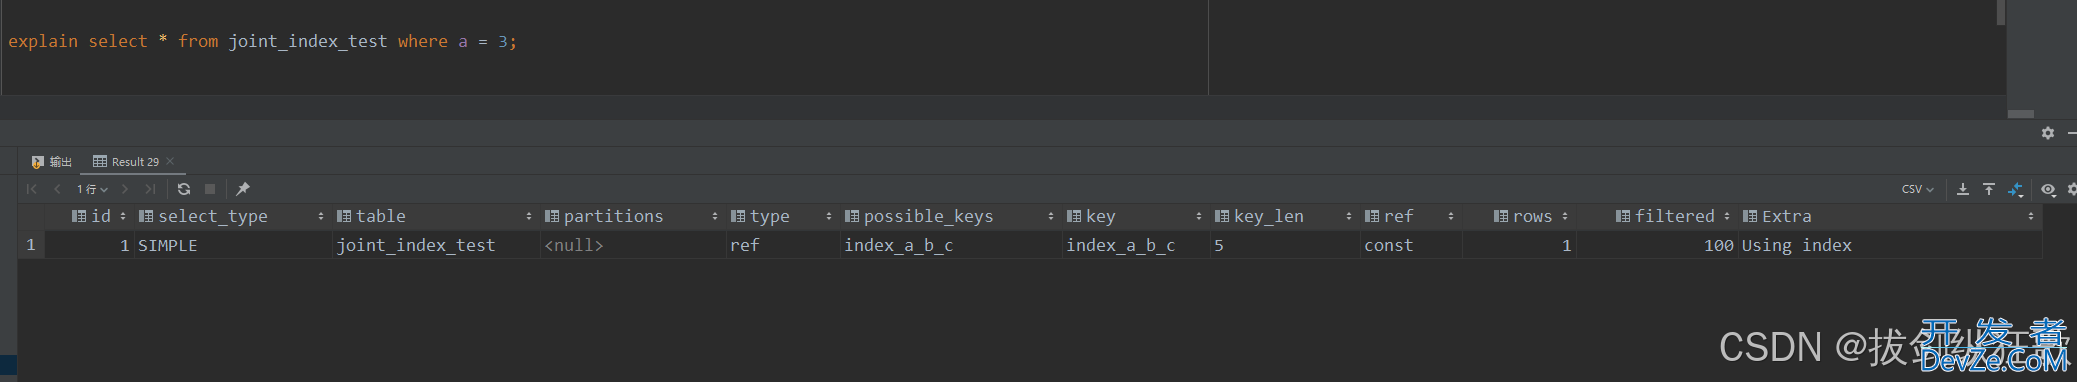
Task: Go to the first page of results
Action: pos(32,189)
